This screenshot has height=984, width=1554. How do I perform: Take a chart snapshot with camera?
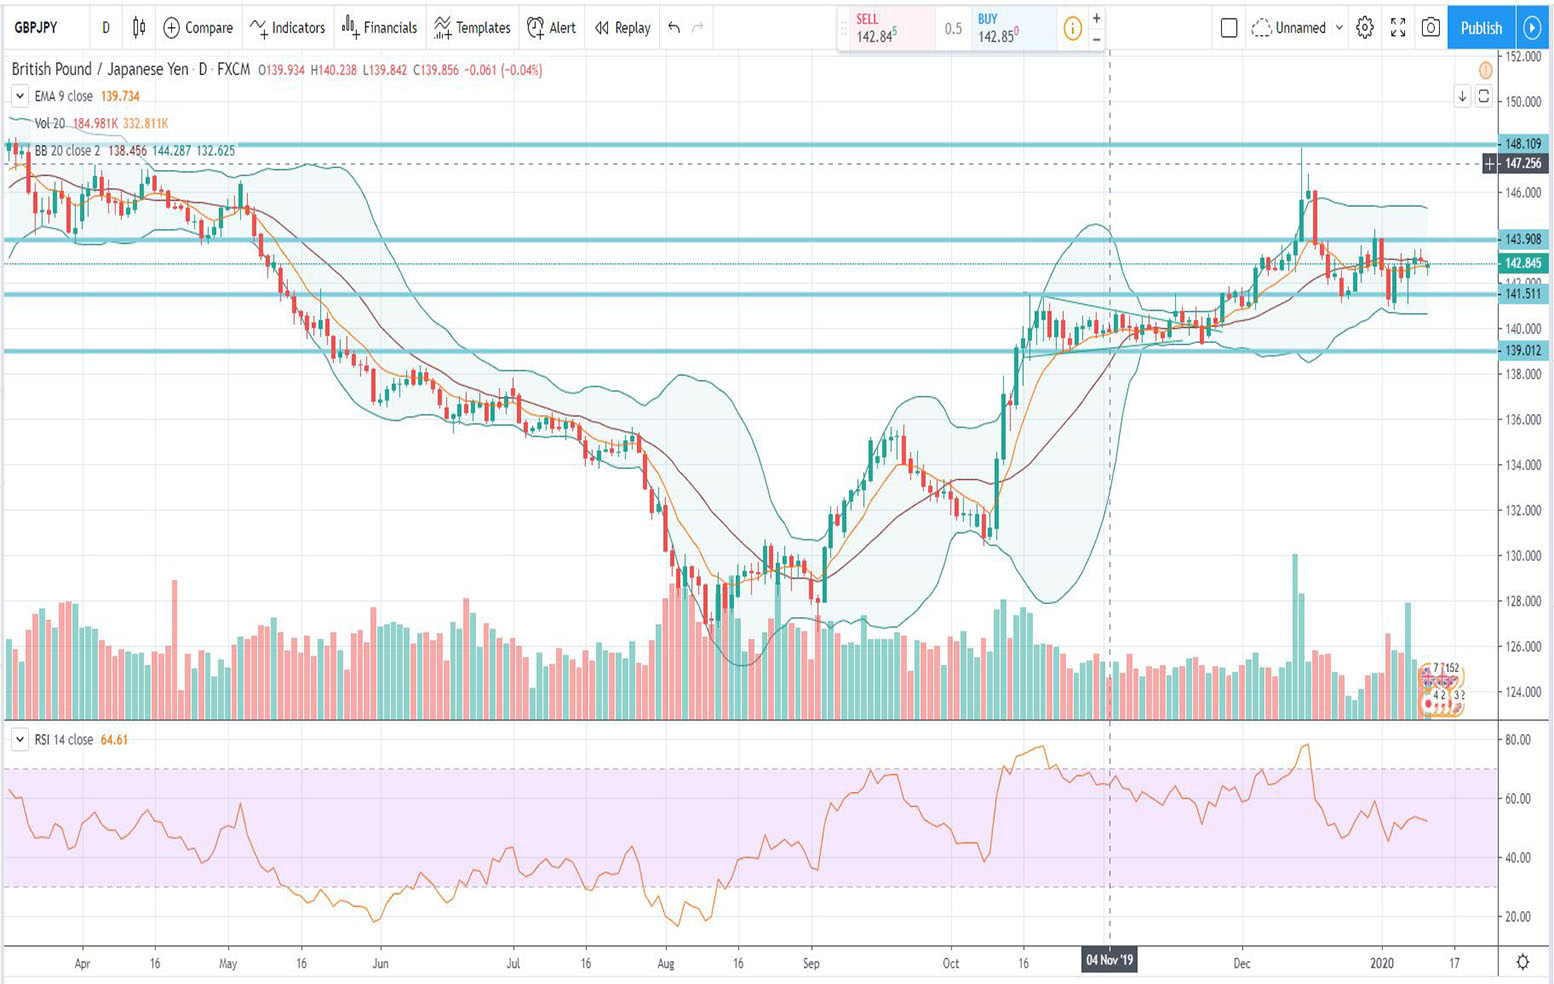point(1431,28)
